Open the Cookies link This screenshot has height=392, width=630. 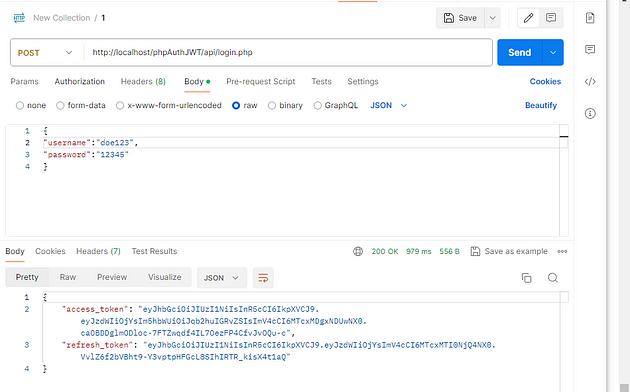coord(545,82)
